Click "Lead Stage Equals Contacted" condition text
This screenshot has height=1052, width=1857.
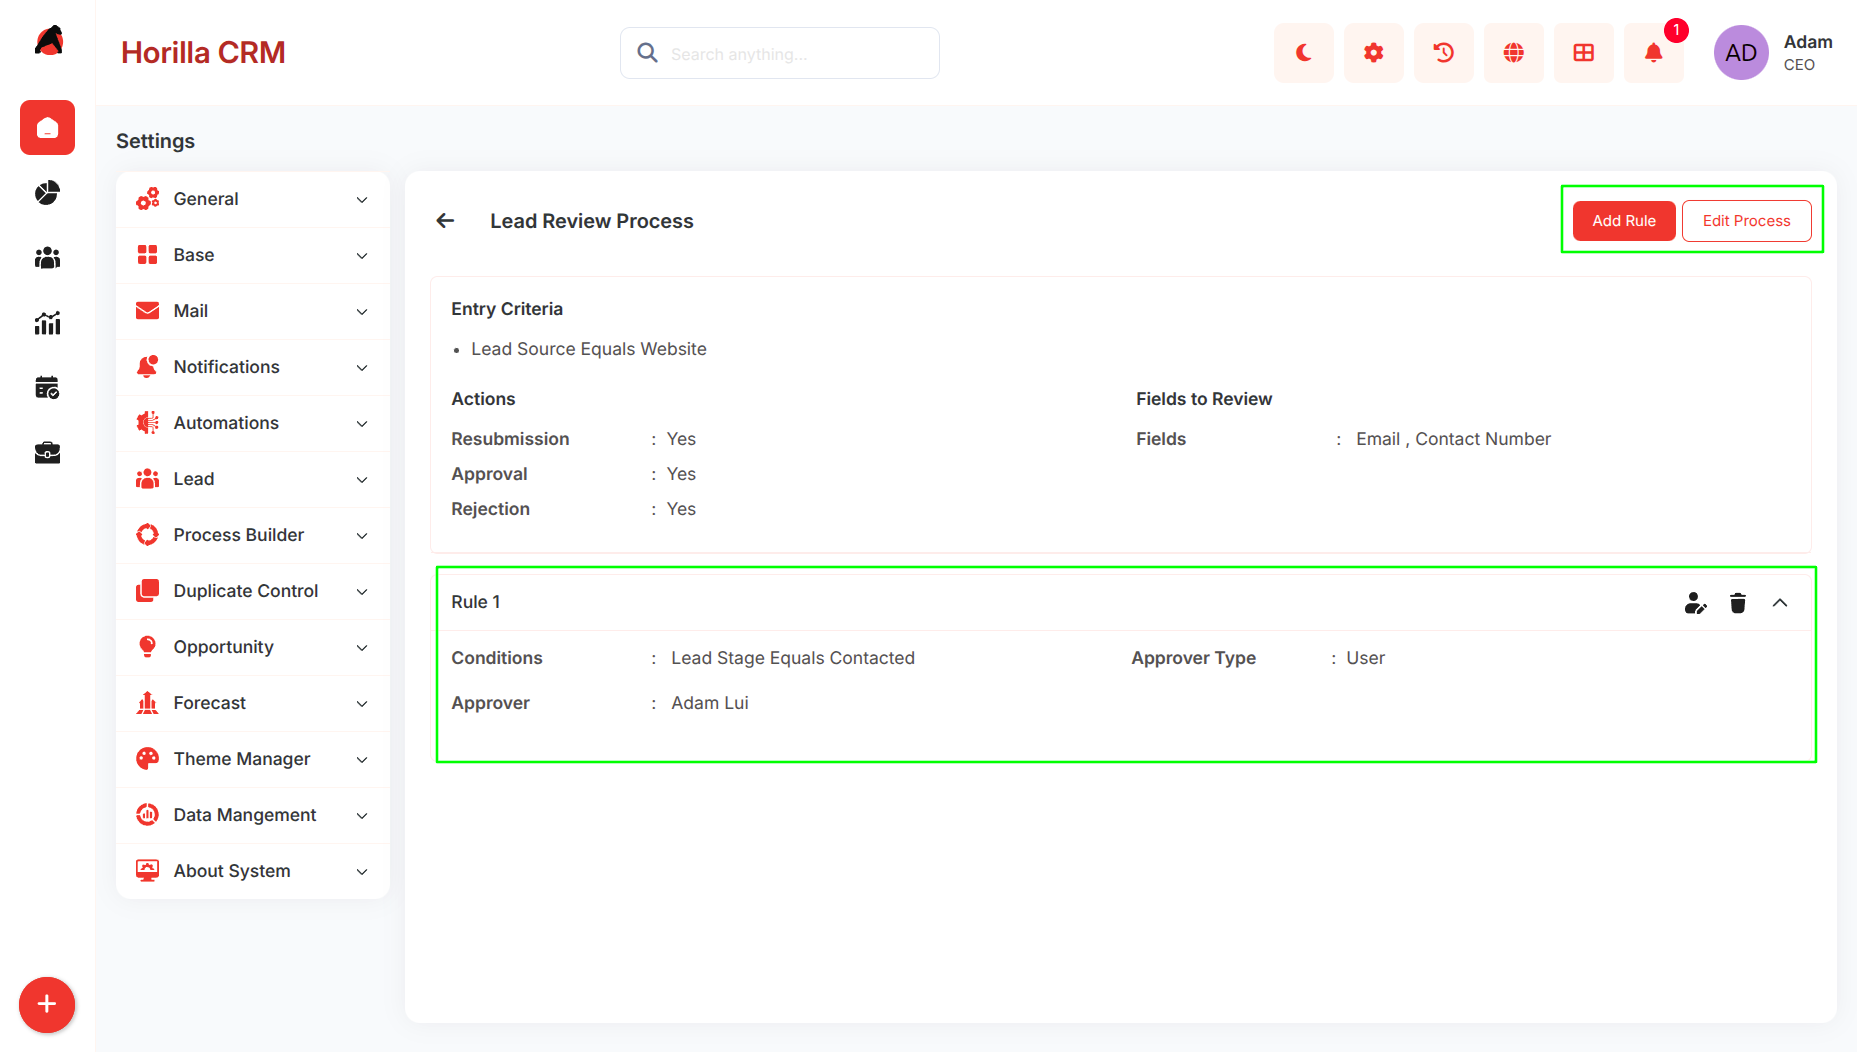[x=793, y=658]
